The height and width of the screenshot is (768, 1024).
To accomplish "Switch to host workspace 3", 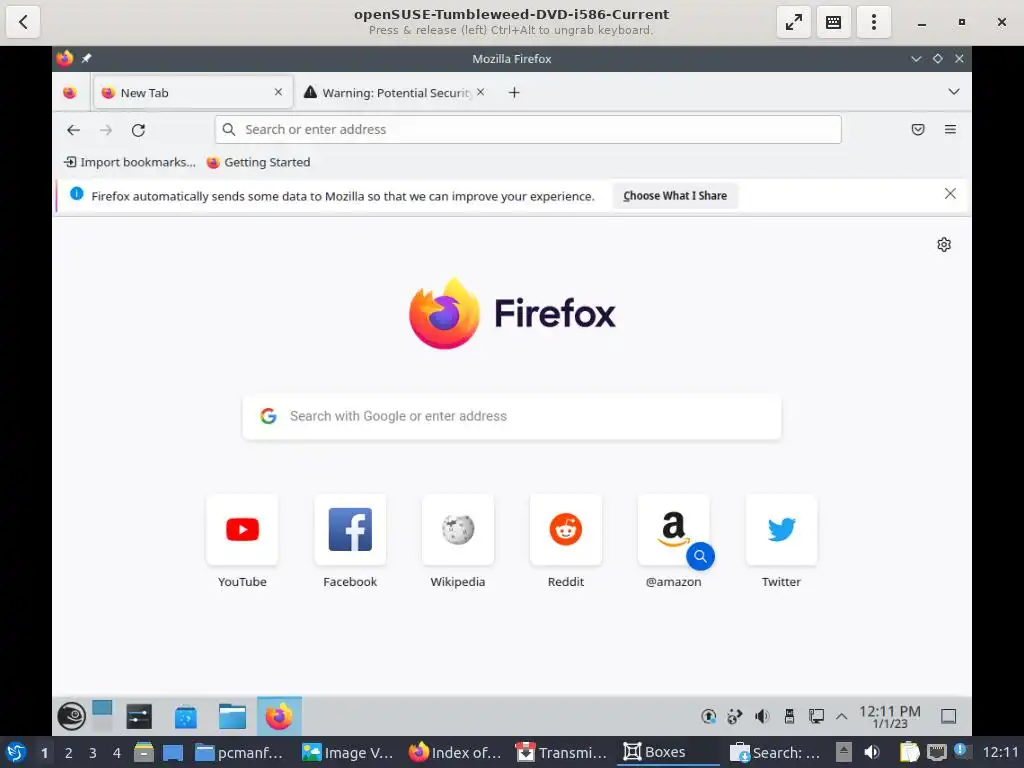I will (93, 753).
